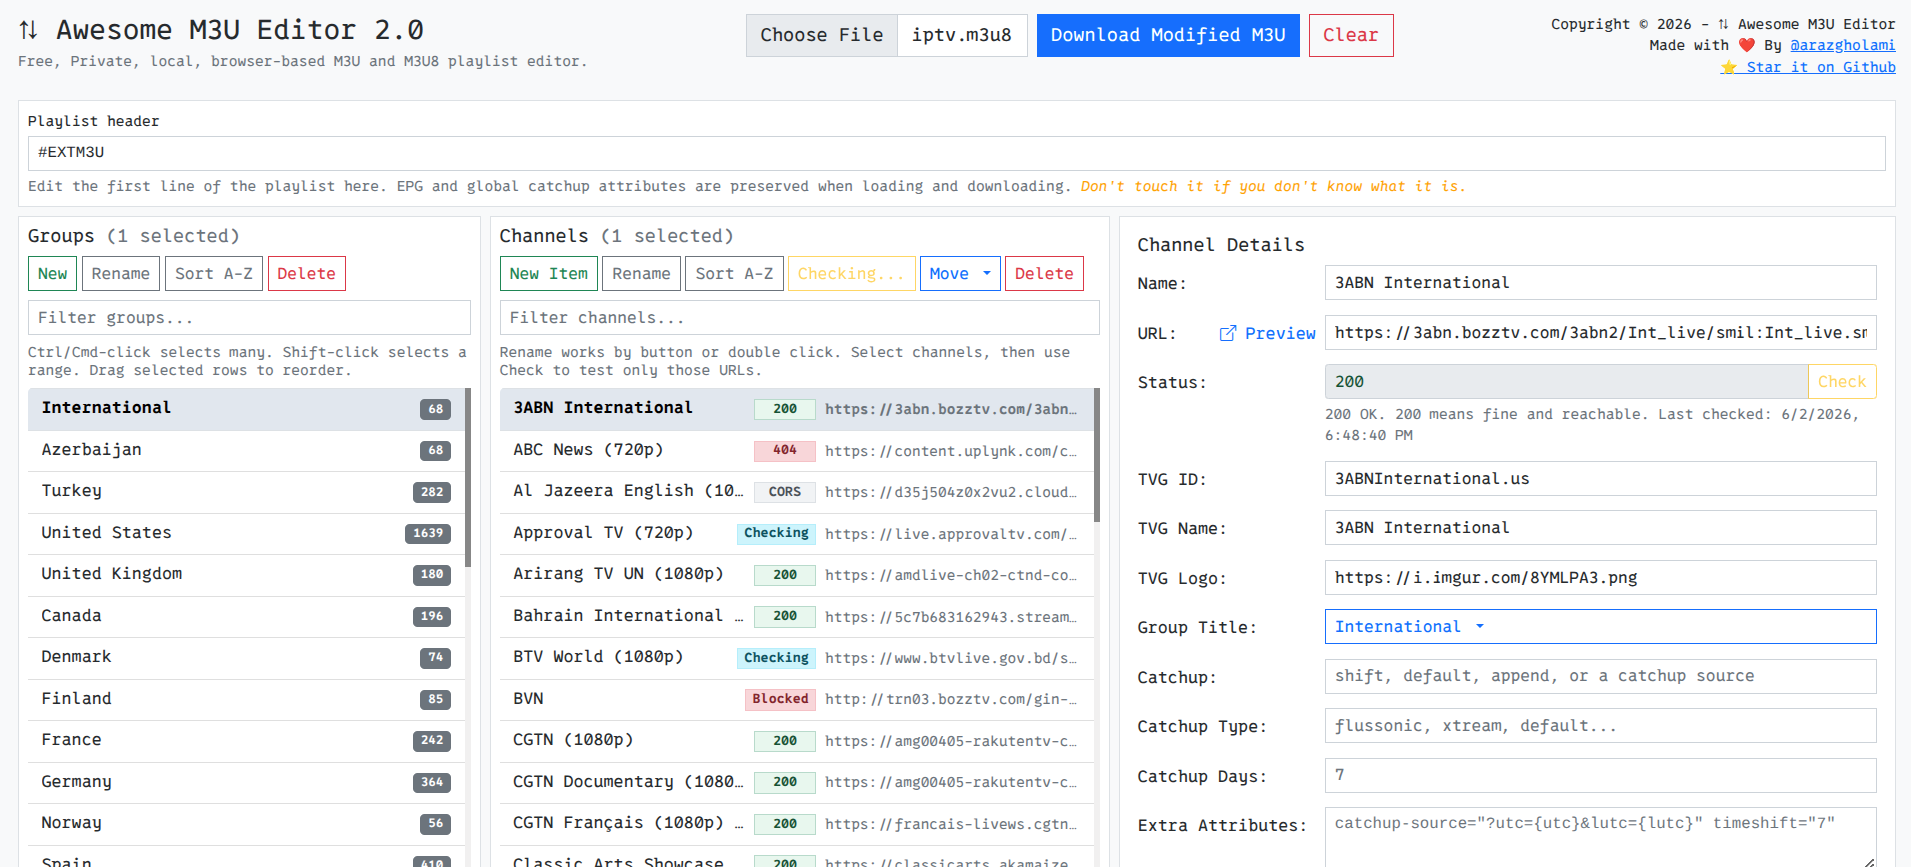Focus the channel Name field
1911x867 pixels.
[1600, 282]
